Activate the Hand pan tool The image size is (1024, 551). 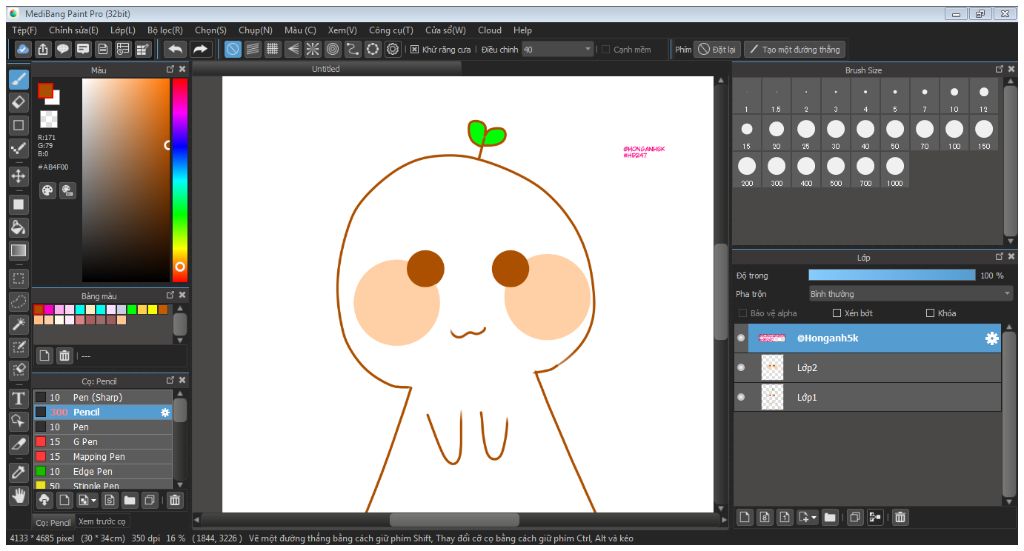pos(18,495)
